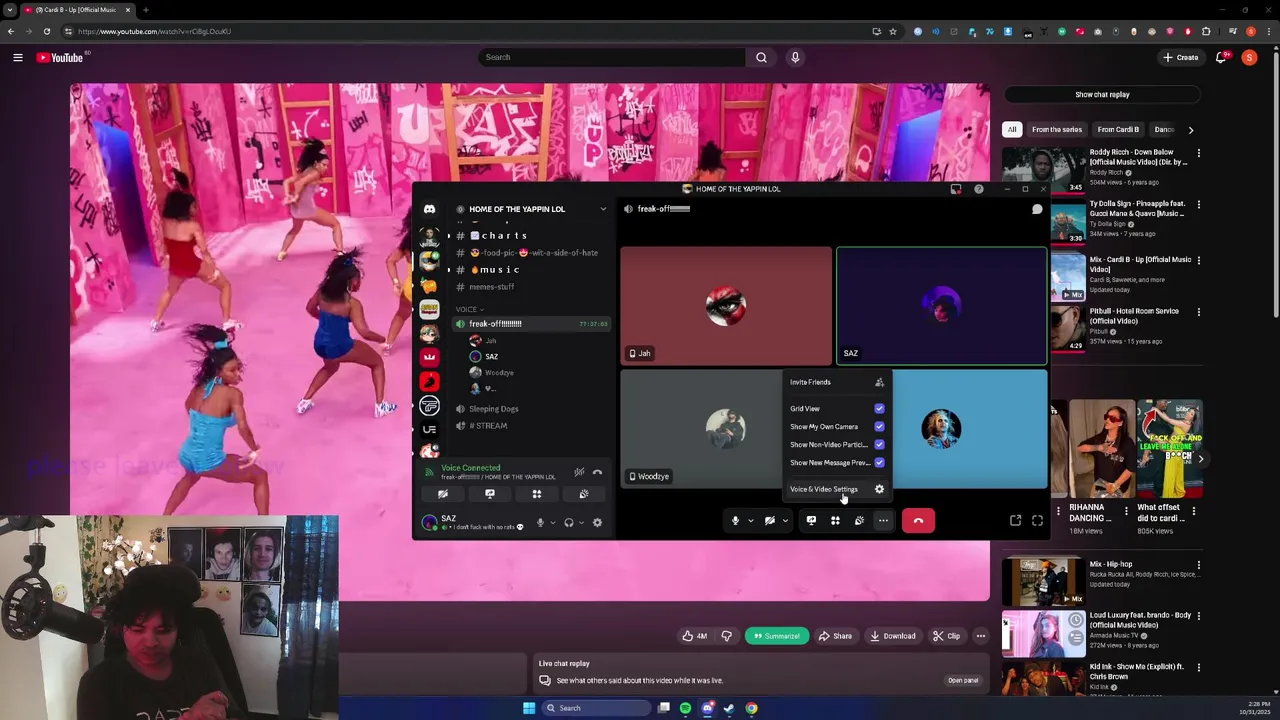1280x720 pixels.
Task: Open the three-dot more options in call controls
Action: pyautogui.click(x=883, y=520)
